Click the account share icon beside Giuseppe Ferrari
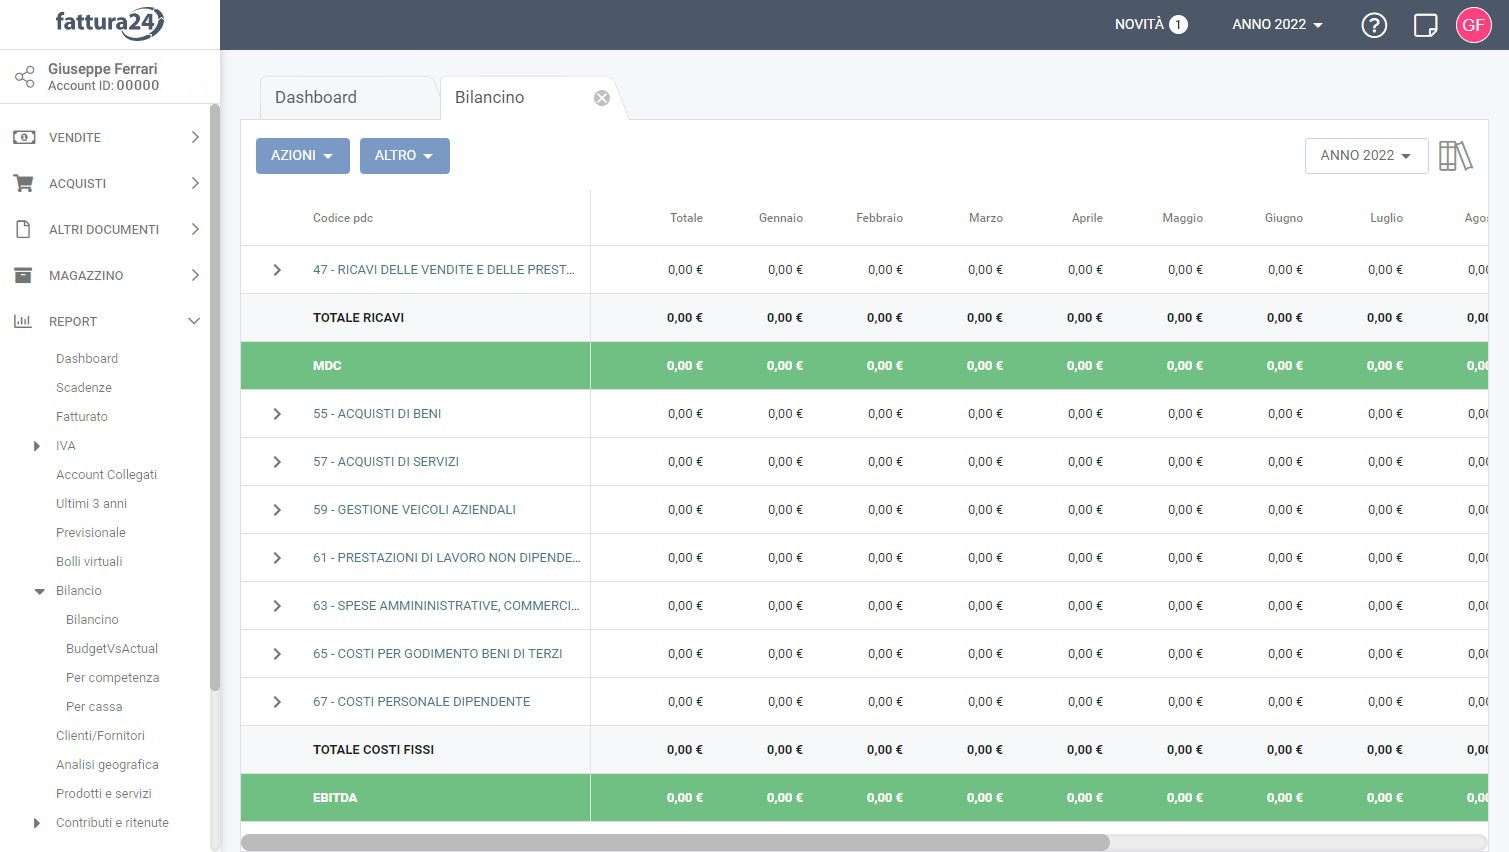 24,76
